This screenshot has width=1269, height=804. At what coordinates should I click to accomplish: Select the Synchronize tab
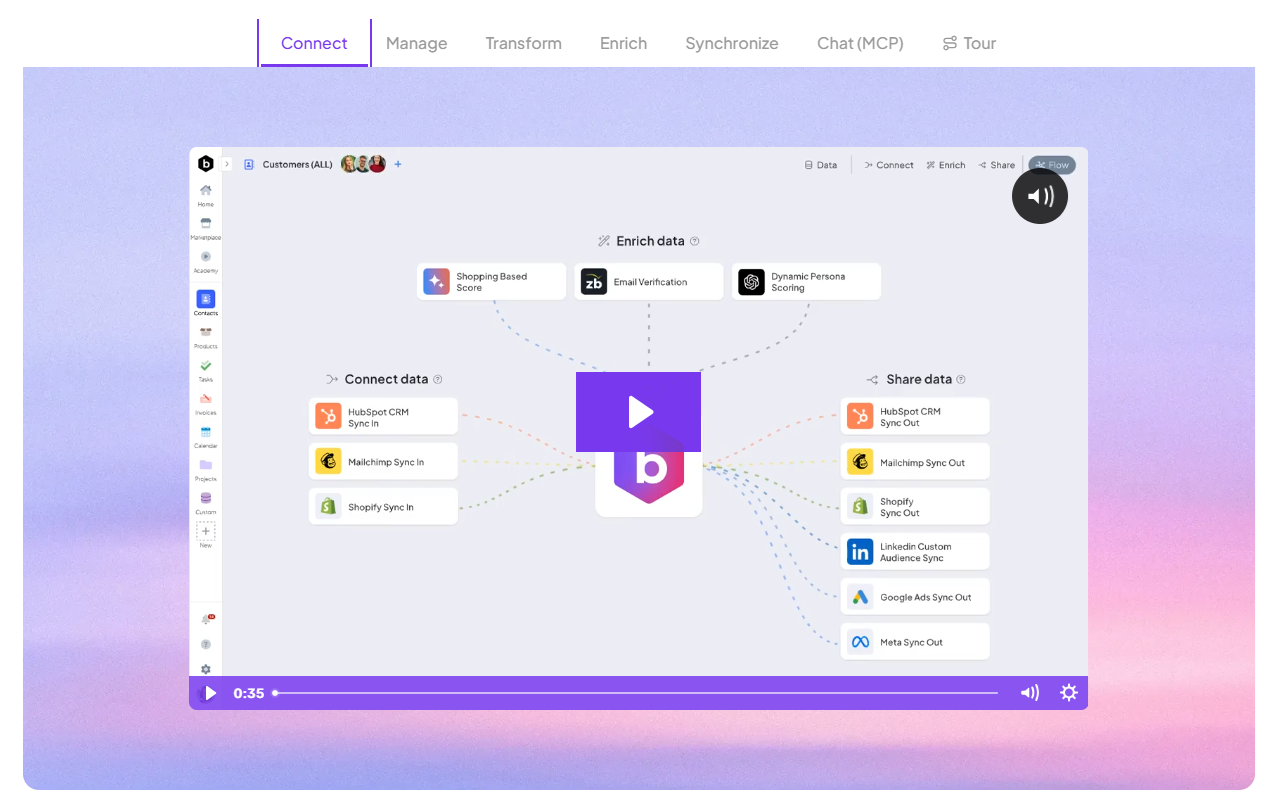tap(731, 43)
